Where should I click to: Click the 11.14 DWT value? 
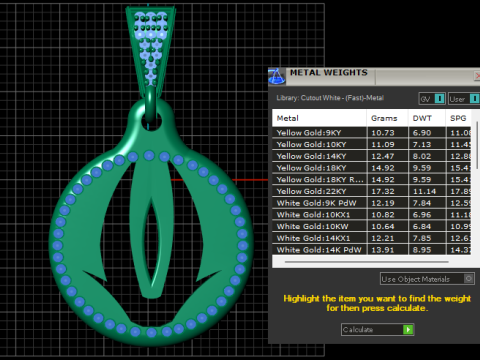click(424, 191)
